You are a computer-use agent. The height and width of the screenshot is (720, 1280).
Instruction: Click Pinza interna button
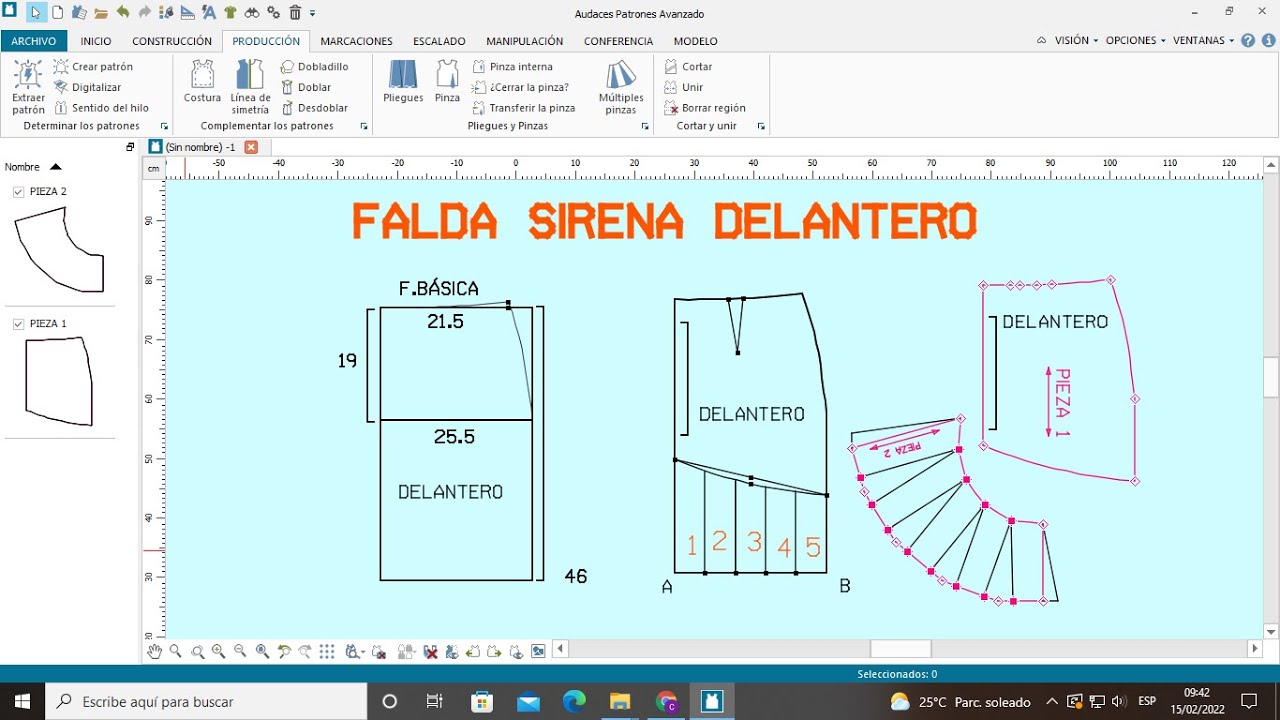pyautogui.click(x=512, y=66)
